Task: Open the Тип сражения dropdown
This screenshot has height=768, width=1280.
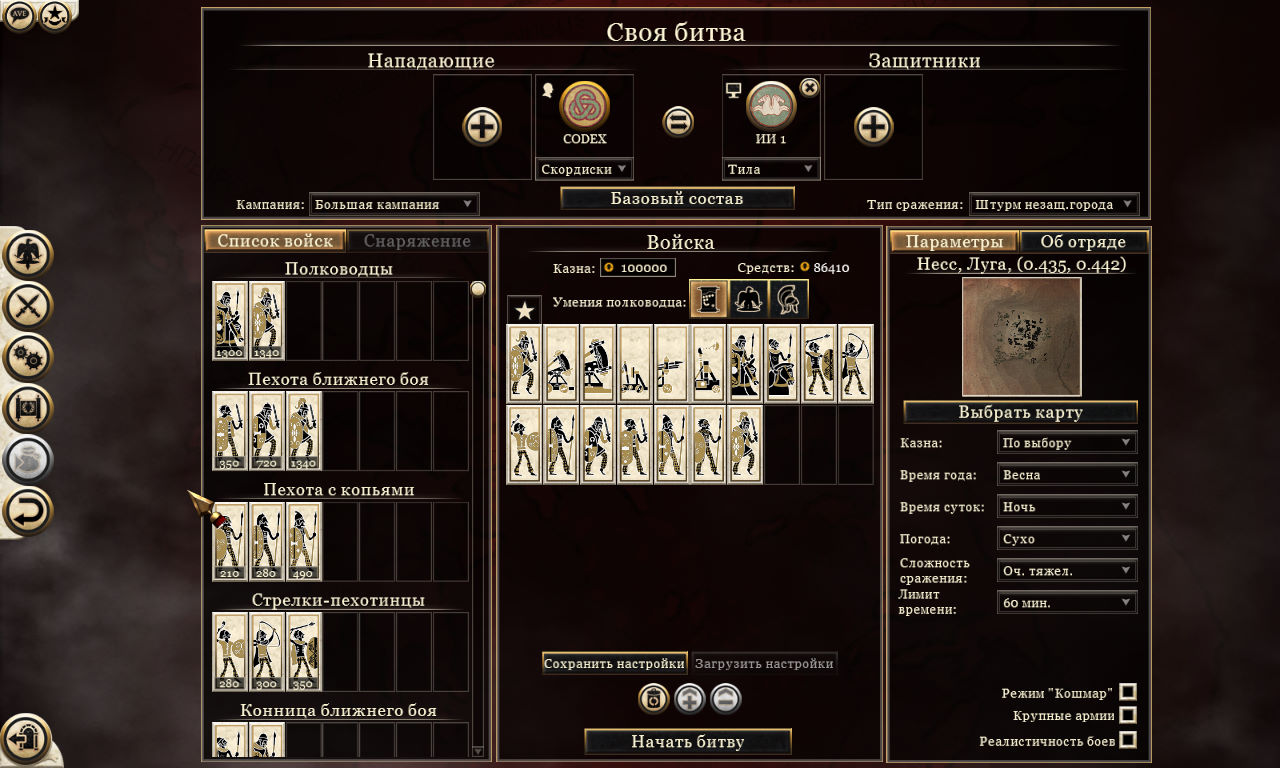Action: pyautogui.click(x=1054, y=204)
